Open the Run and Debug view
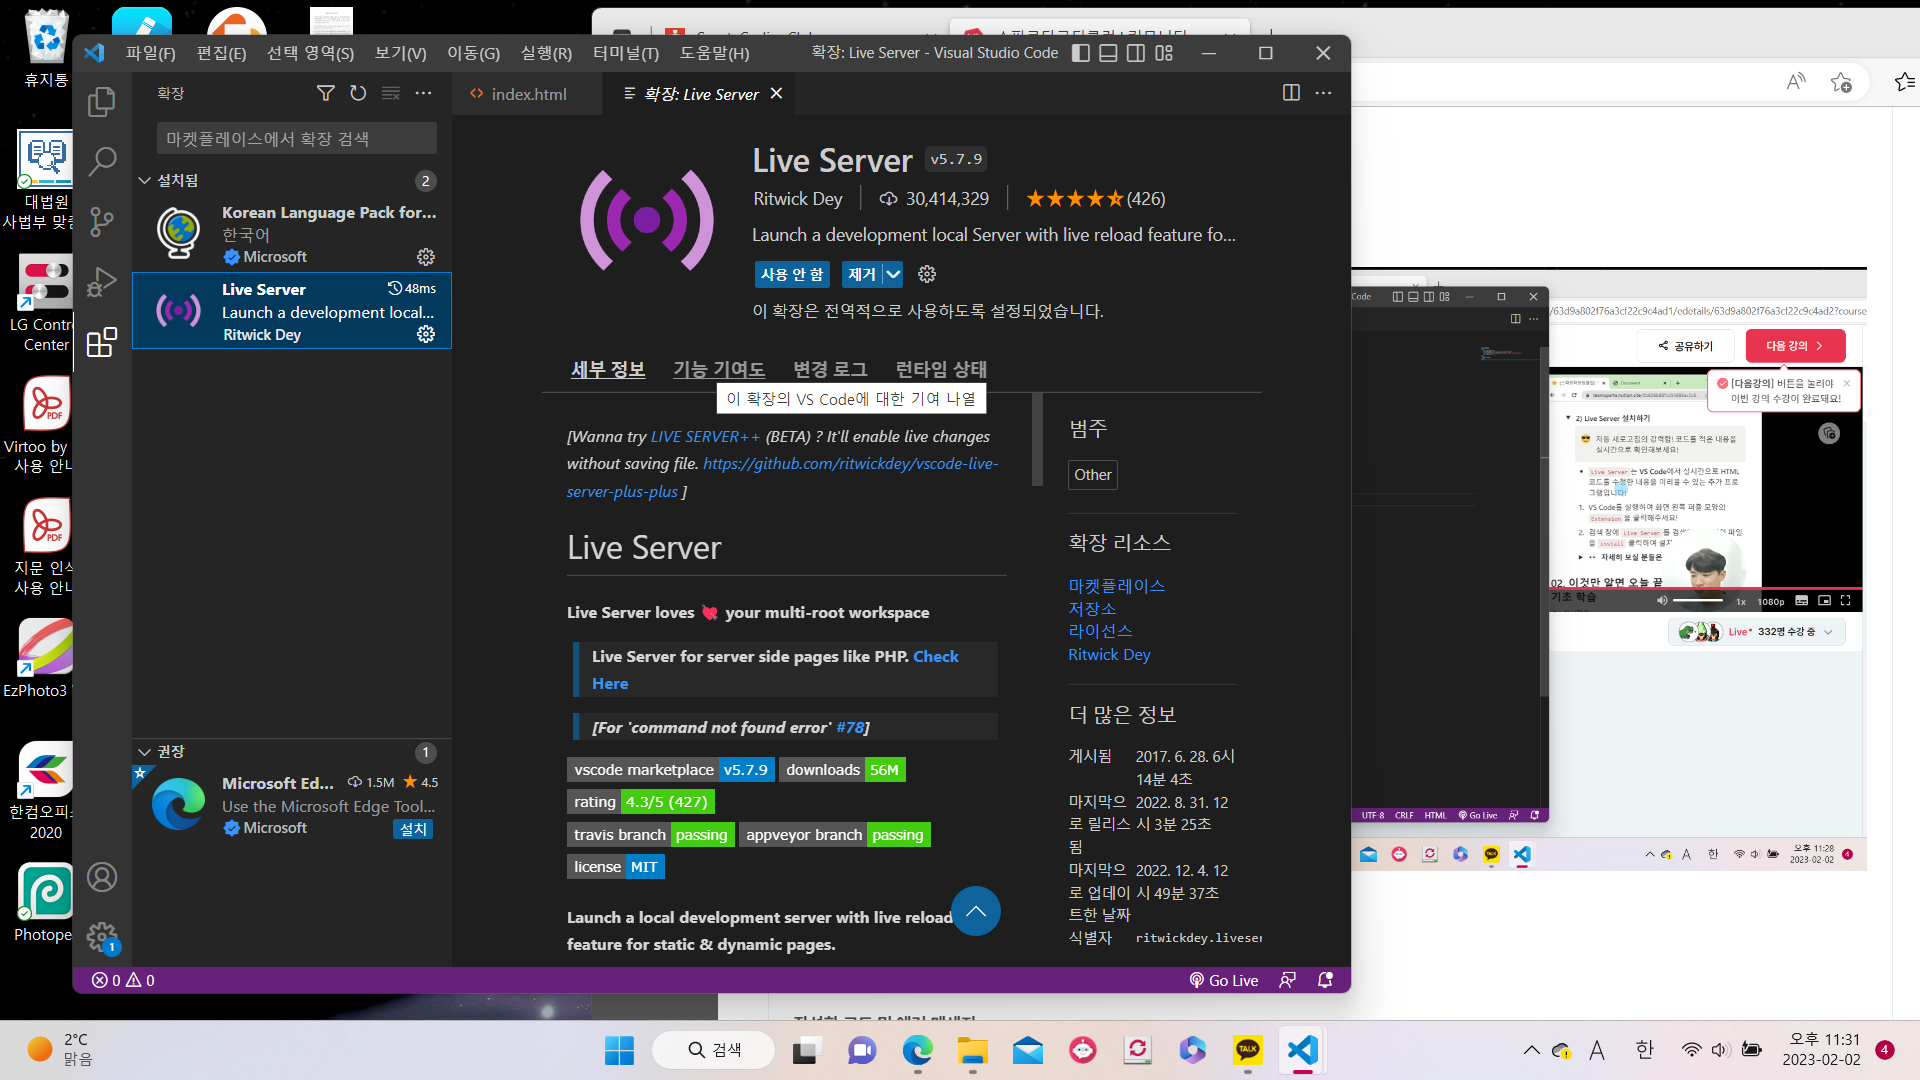 [x=102, y=282]
